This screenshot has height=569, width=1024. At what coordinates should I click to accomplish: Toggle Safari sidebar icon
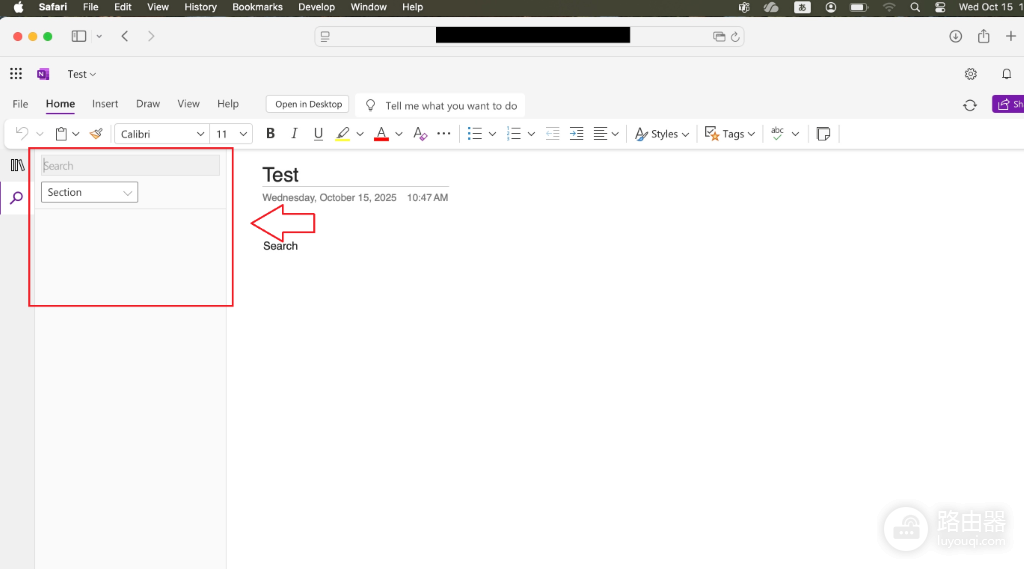click(x=79, y=37)
